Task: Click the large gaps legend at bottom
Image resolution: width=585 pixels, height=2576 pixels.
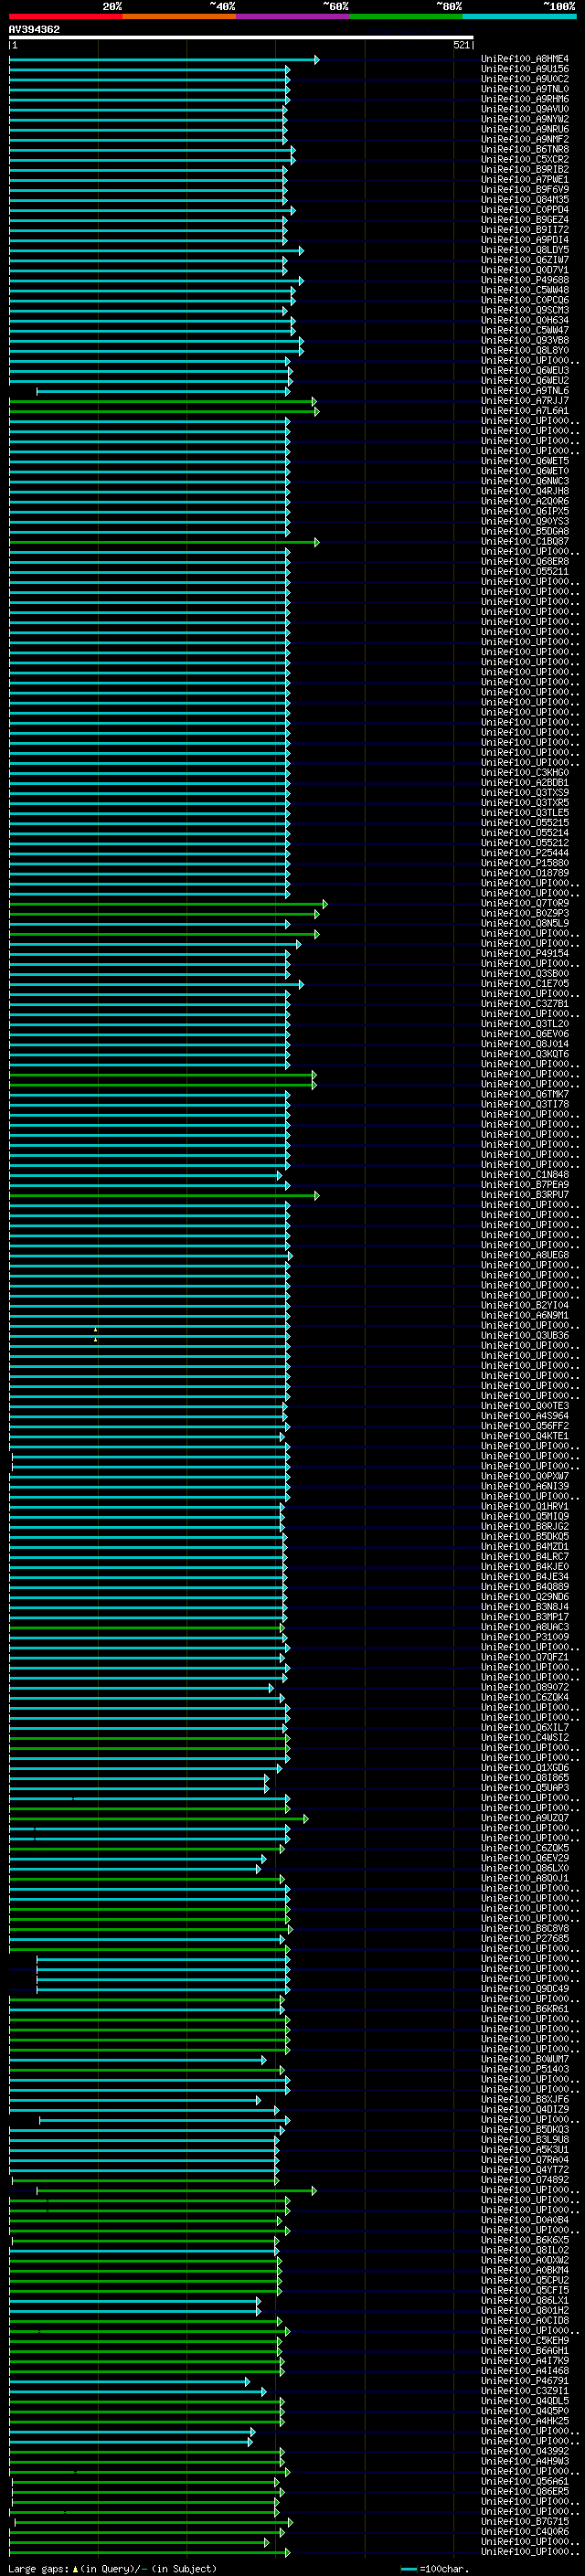Action: (112, 2568)
